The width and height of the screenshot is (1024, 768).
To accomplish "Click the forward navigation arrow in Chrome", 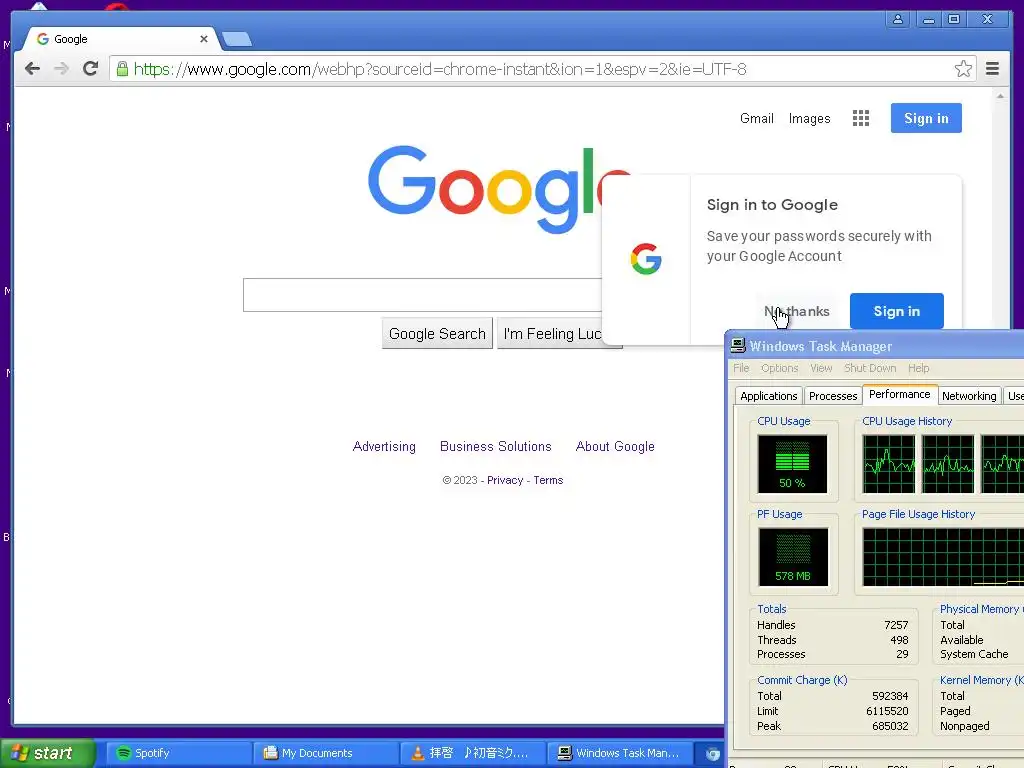I will tap(61, 69).
